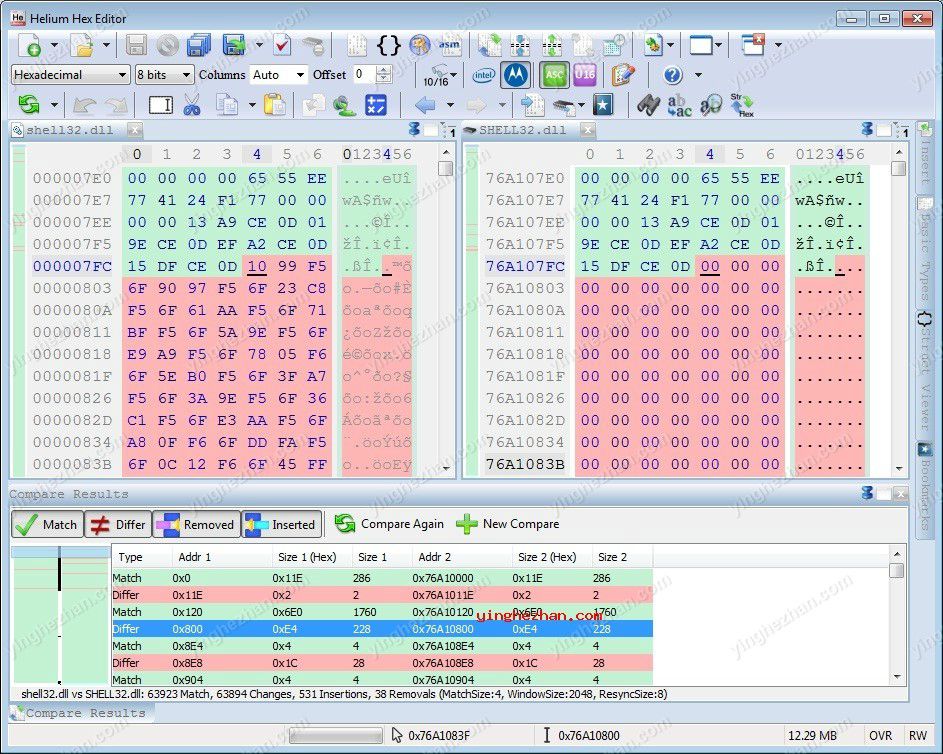
Task: Click the OVR overwrite mode status indicator
Action: (x=880, y=735)
